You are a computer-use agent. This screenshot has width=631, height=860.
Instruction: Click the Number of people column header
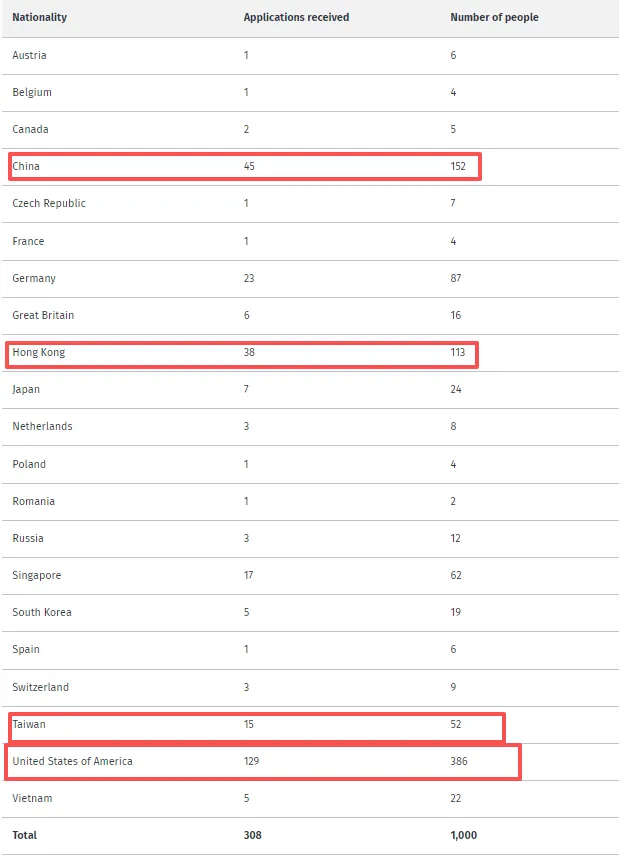(x=494, y=18)
